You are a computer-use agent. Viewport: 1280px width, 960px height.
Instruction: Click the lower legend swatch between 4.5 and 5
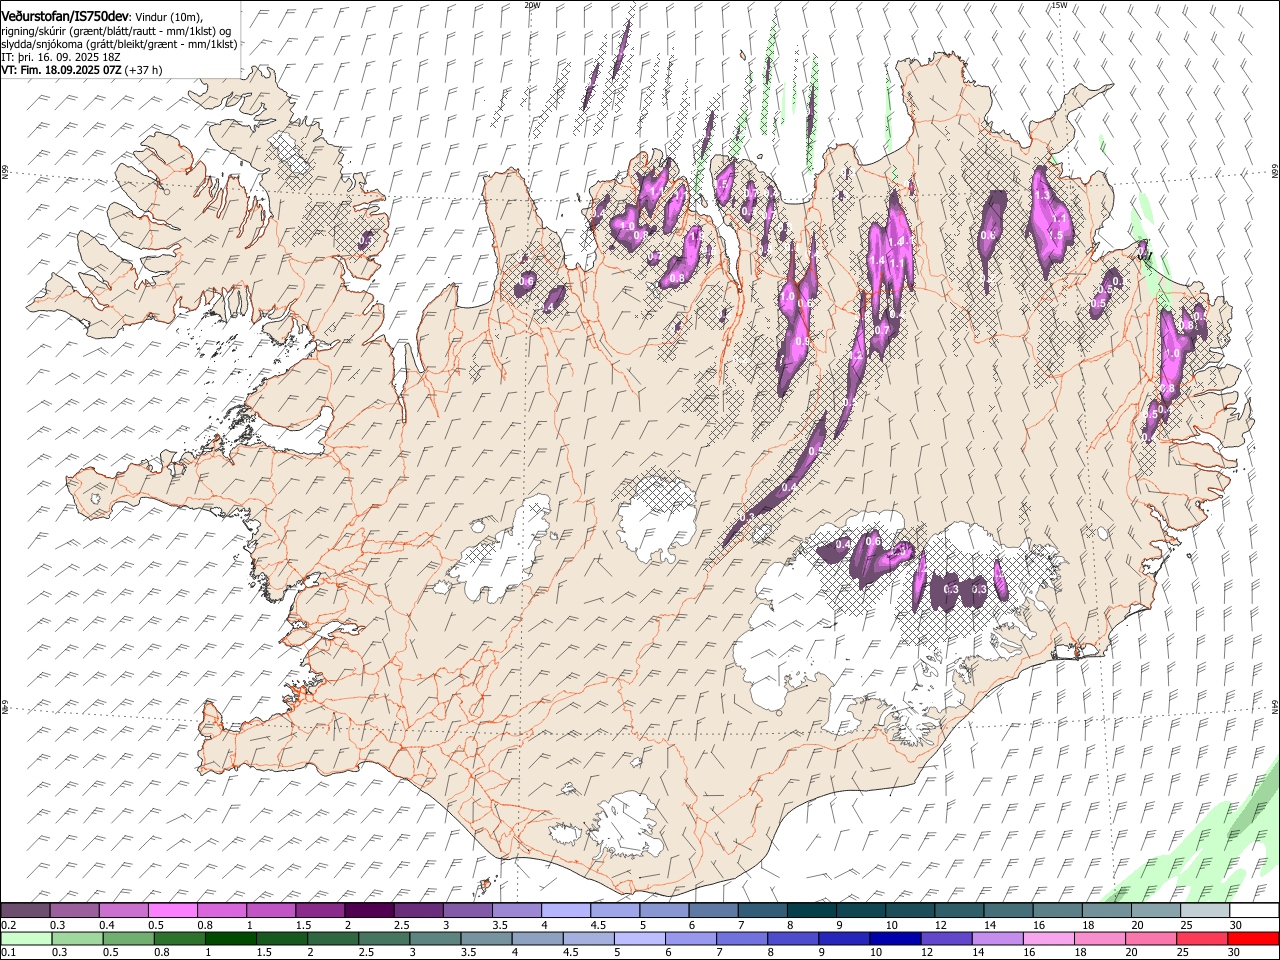coord(589,938)
